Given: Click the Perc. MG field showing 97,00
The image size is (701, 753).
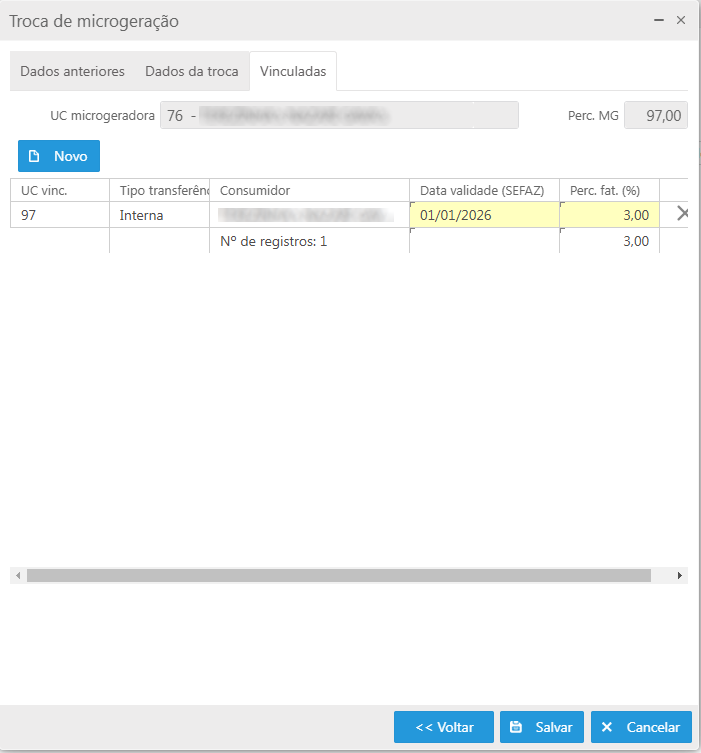Looking at the screenshot, I should [656, 115].
